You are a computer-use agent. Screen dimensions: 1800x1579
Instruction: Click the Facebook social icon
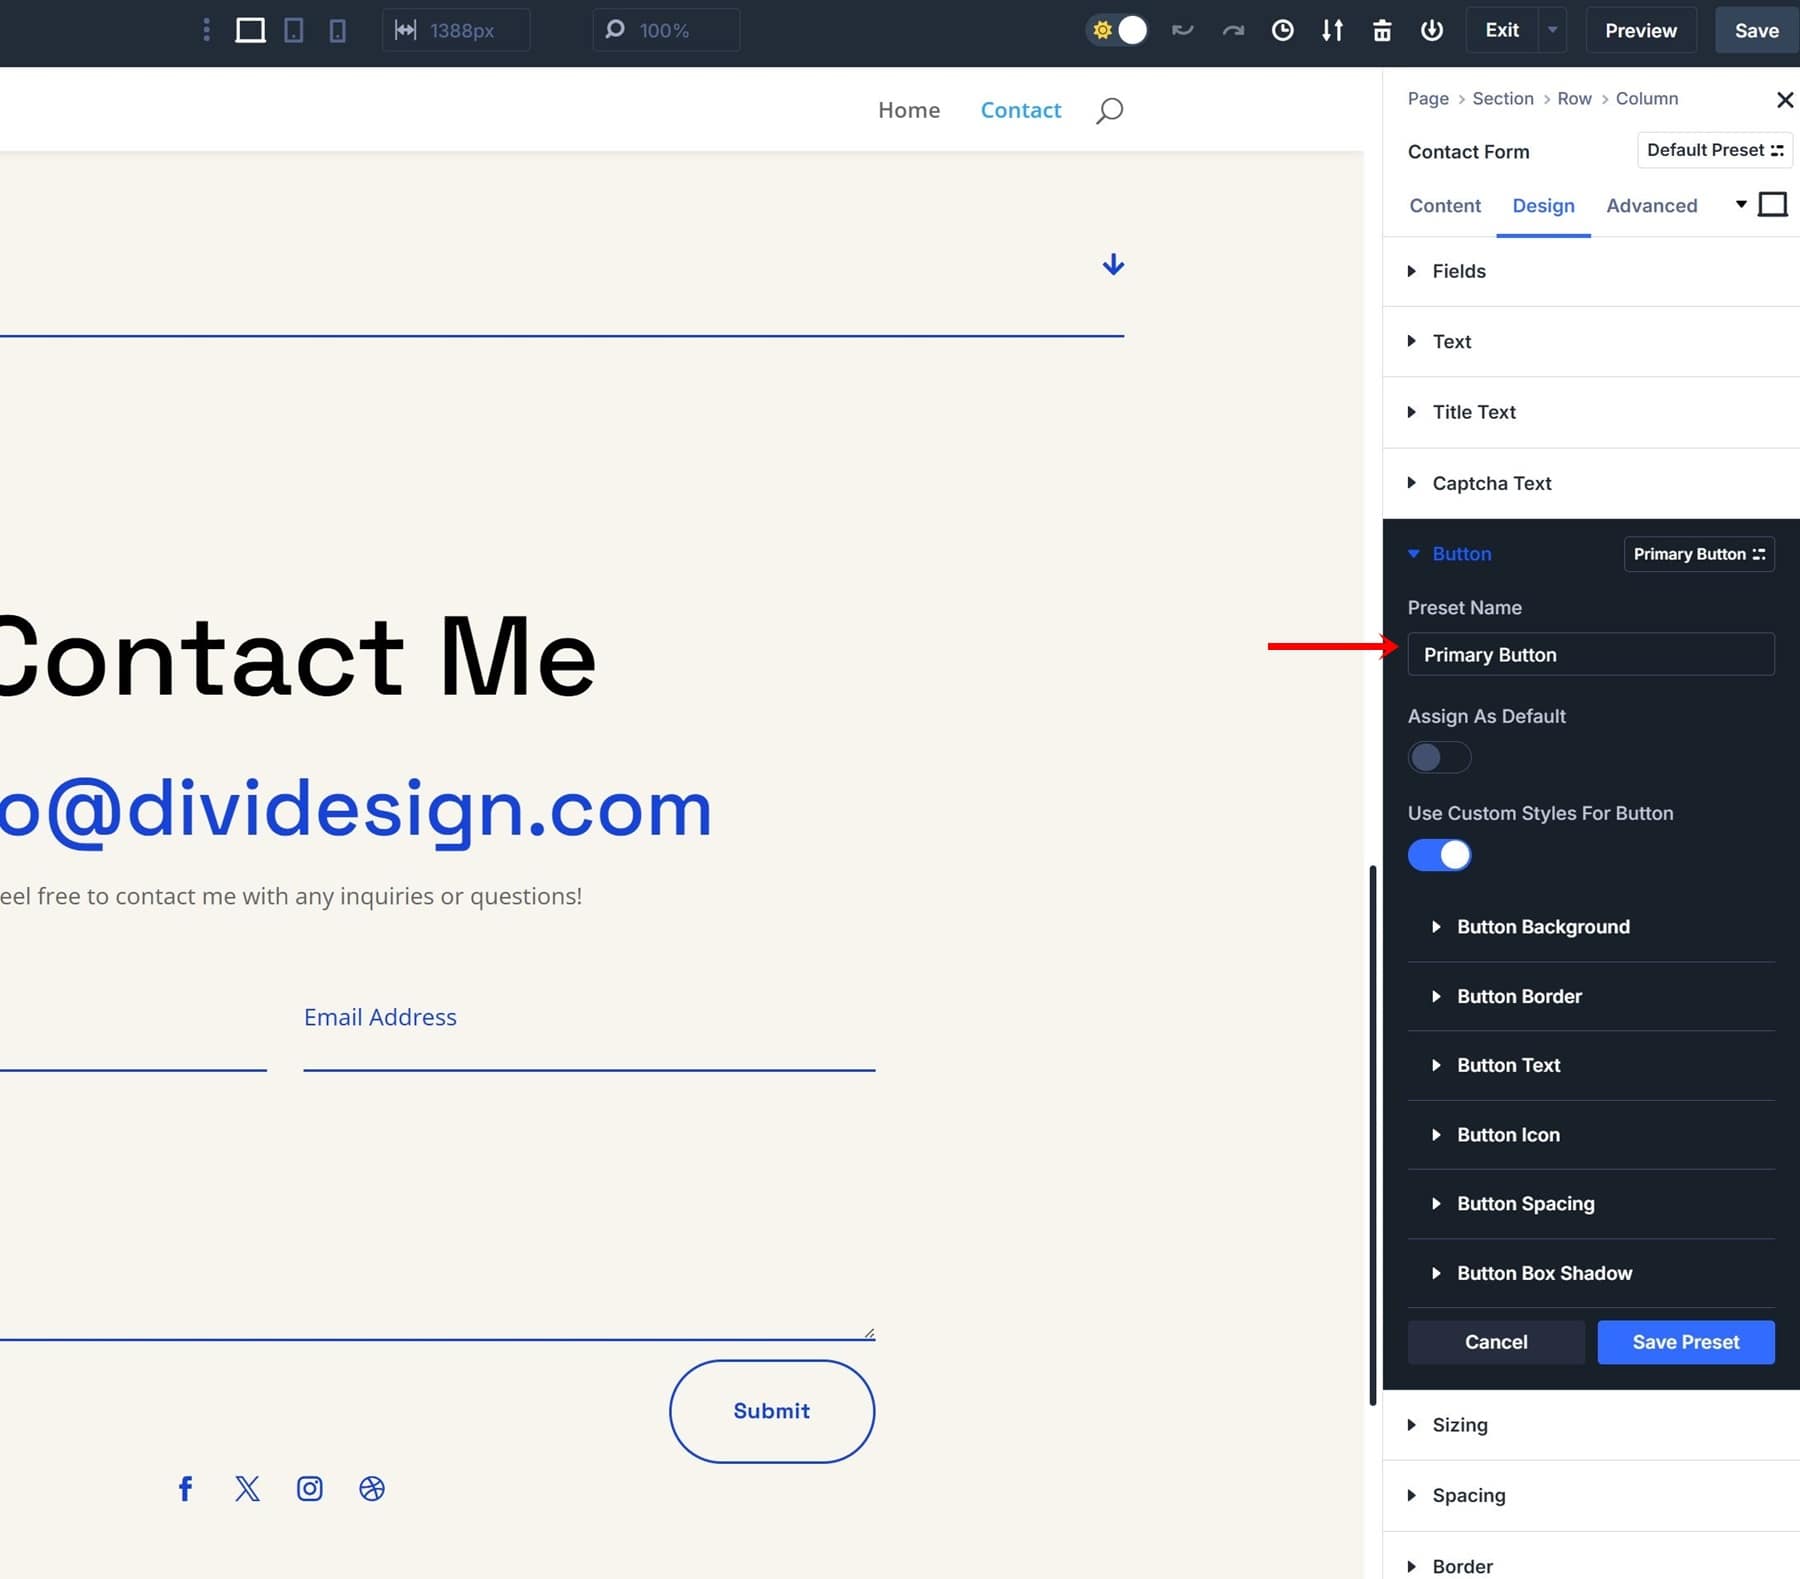(x=185, y=1488)
